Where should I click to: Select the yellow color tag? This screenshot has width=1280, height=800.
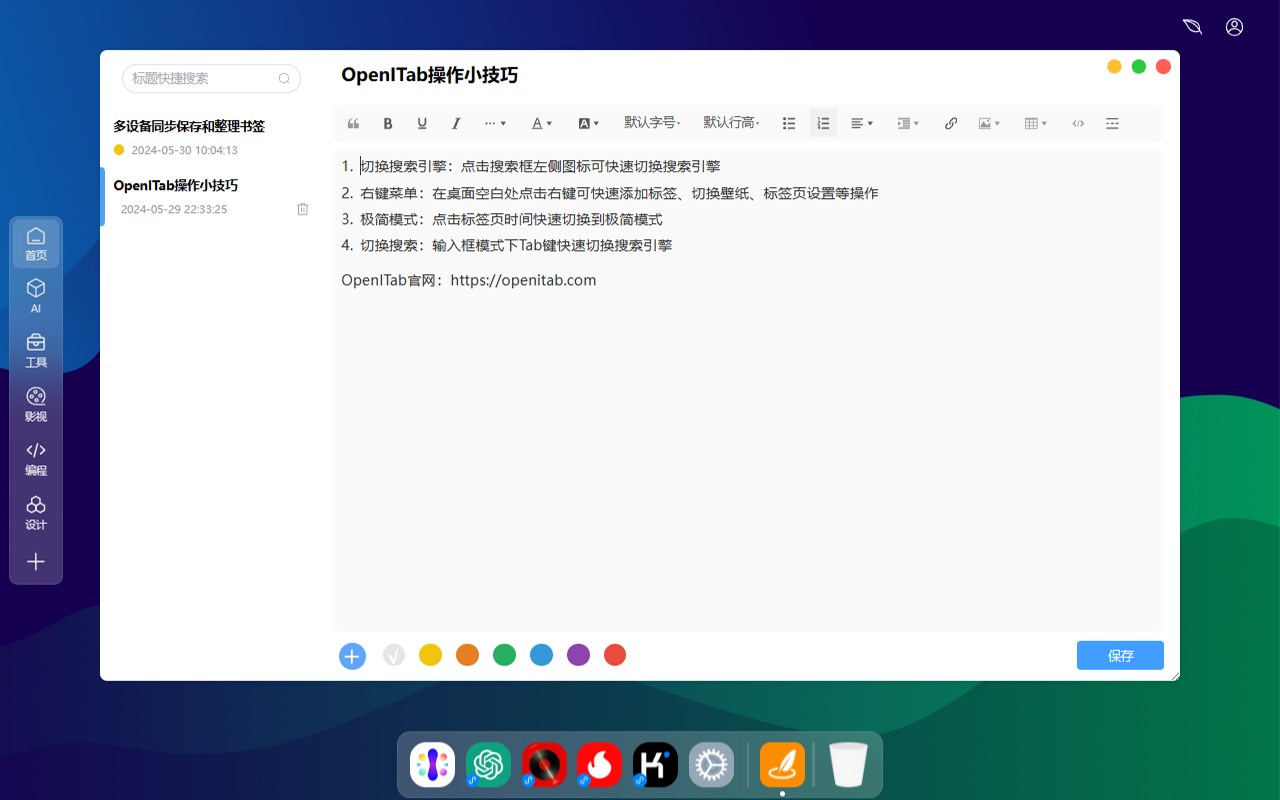click(430, 655)
